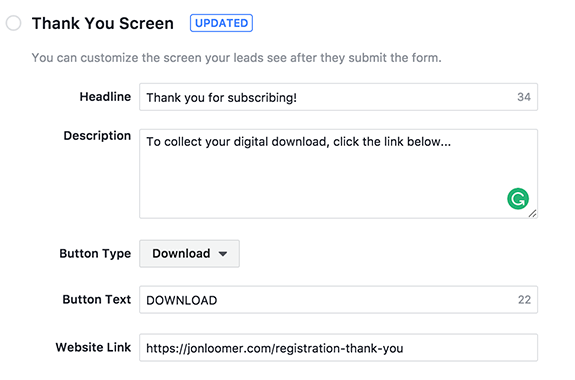Open the Grammarly icon in the Description box
Screen dimensions: 575x380
click(x=518, y=199)
